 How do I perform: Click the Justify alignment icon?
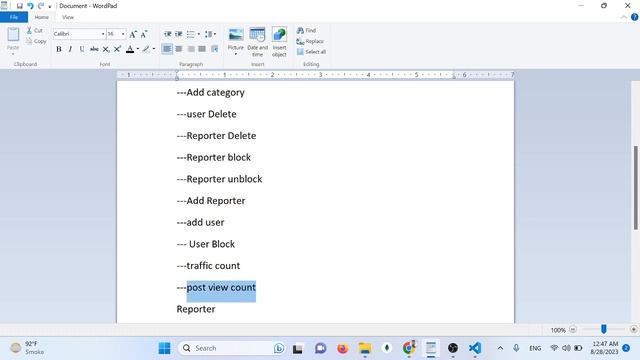(x=202, y=49)
